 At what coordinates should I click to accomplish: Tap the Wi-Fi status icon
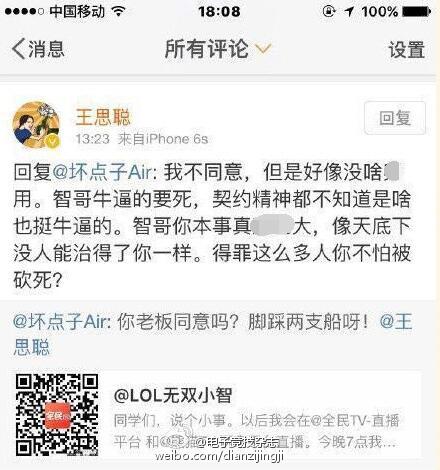[118, 11]
